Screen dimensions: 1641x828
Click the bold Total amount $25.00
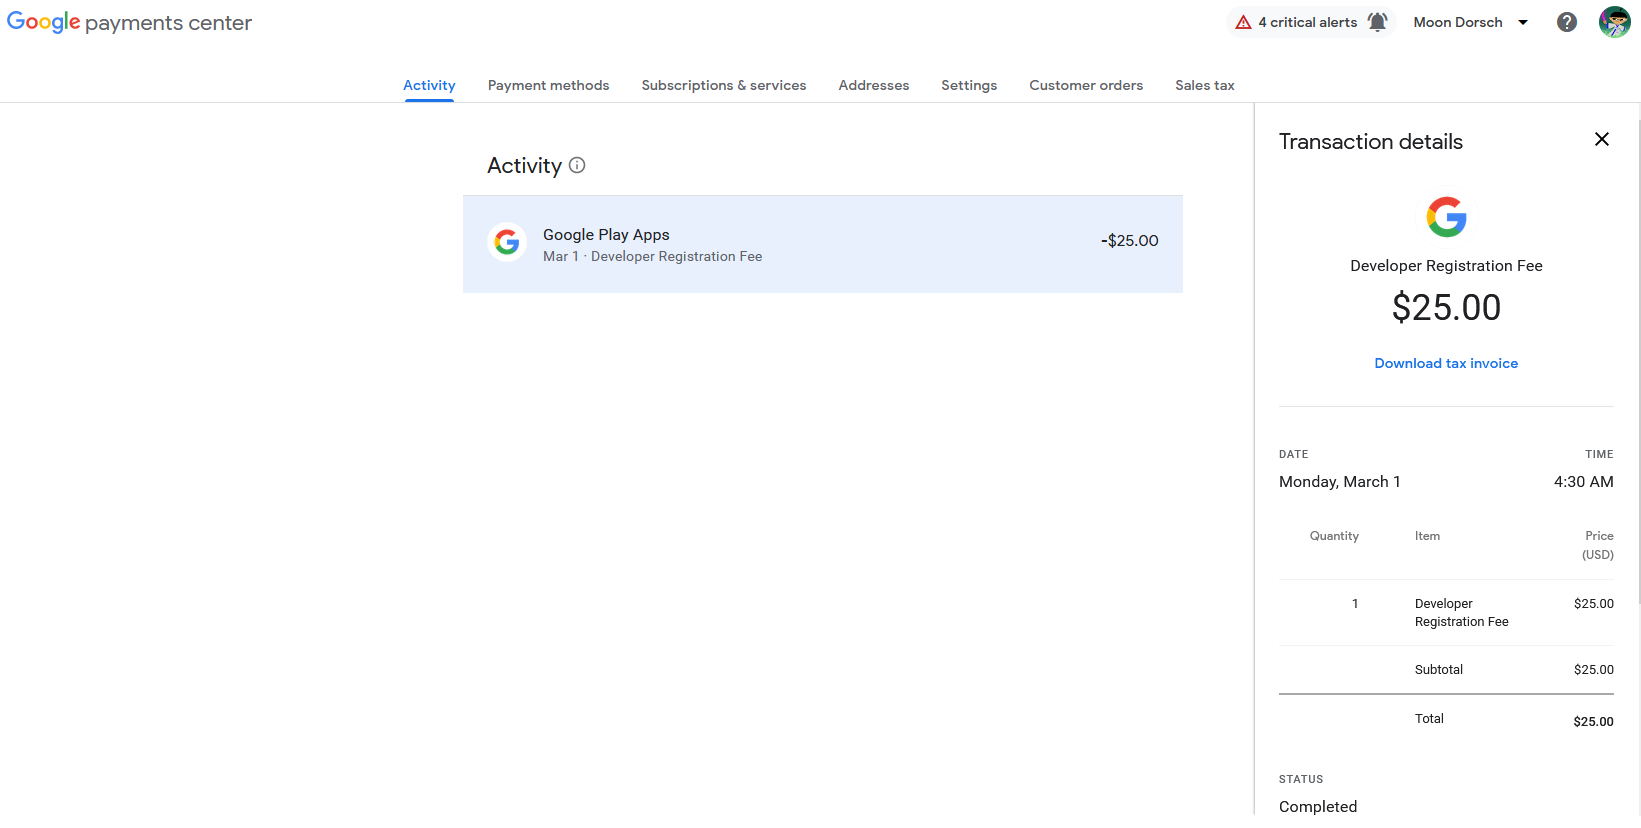[x=1594, y=722]
